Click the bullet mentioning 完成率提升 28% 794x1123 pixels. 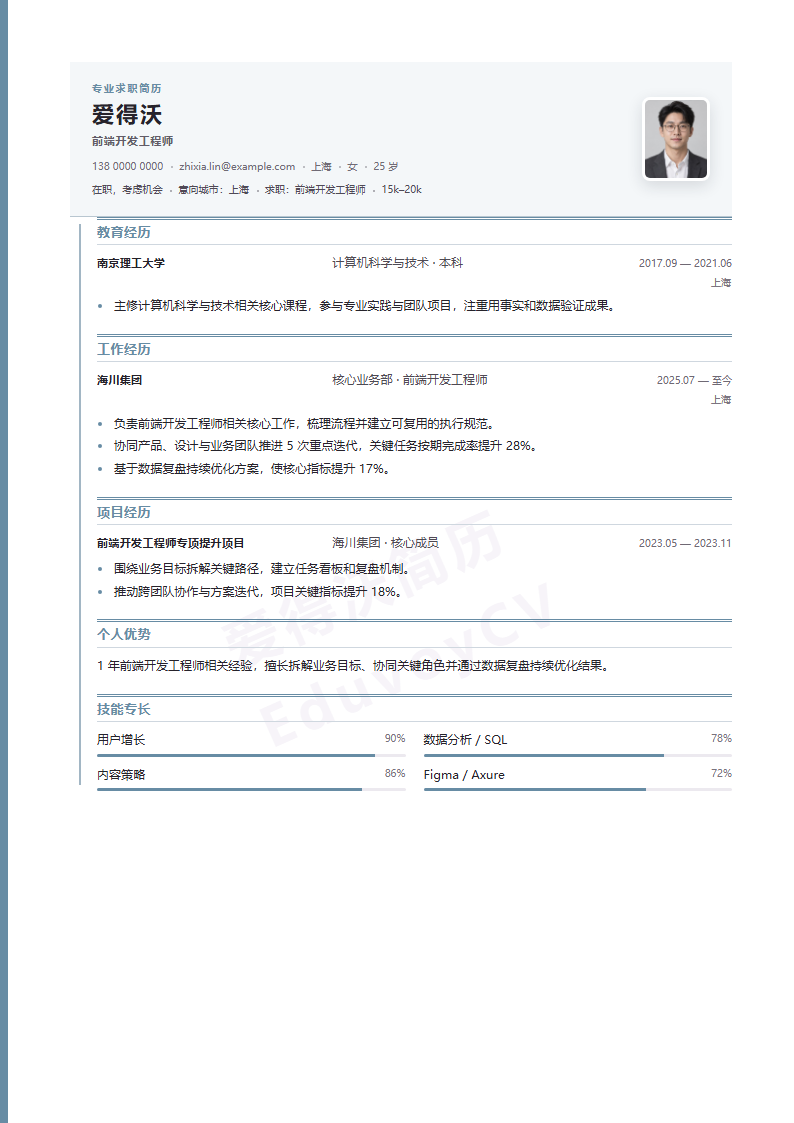pos(325,446)
